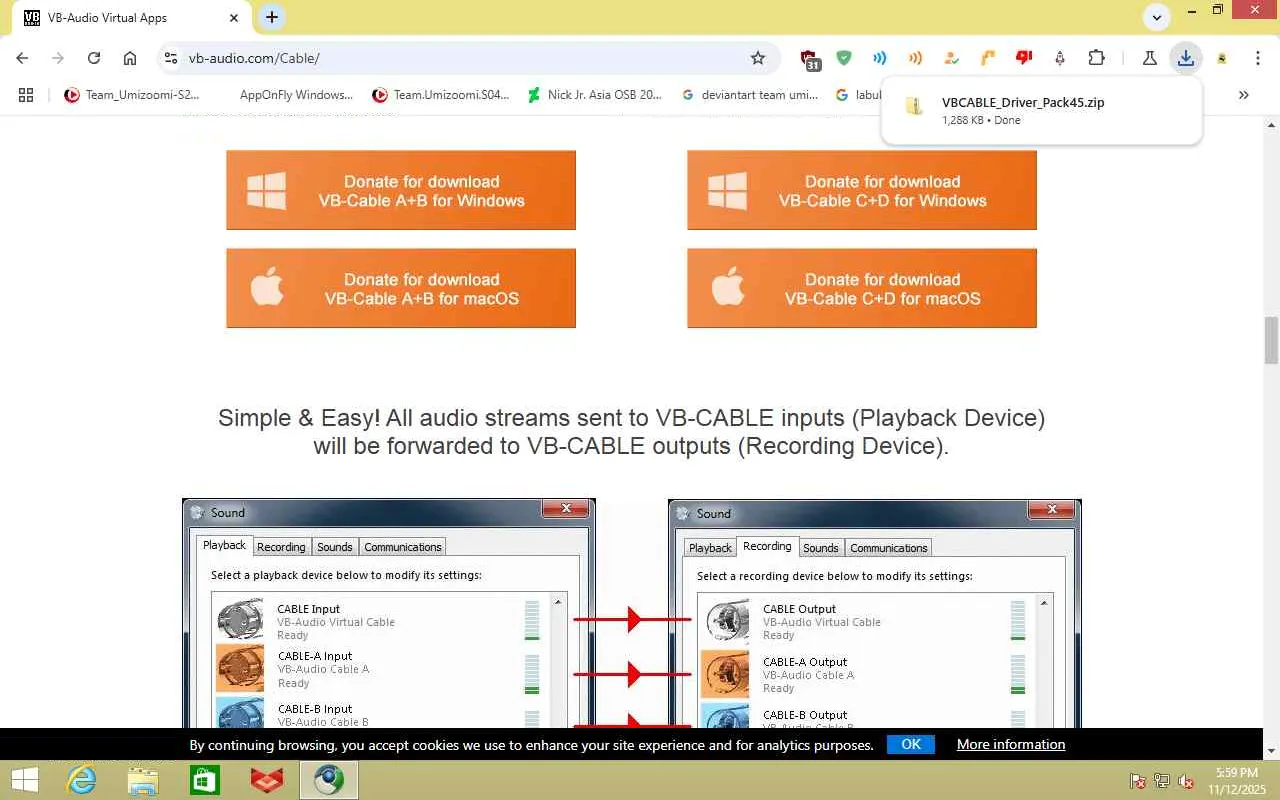Screen dimensions: 1280x800
Task: Open the orange person-checkmark extension
Action: [x=951, y=58]
